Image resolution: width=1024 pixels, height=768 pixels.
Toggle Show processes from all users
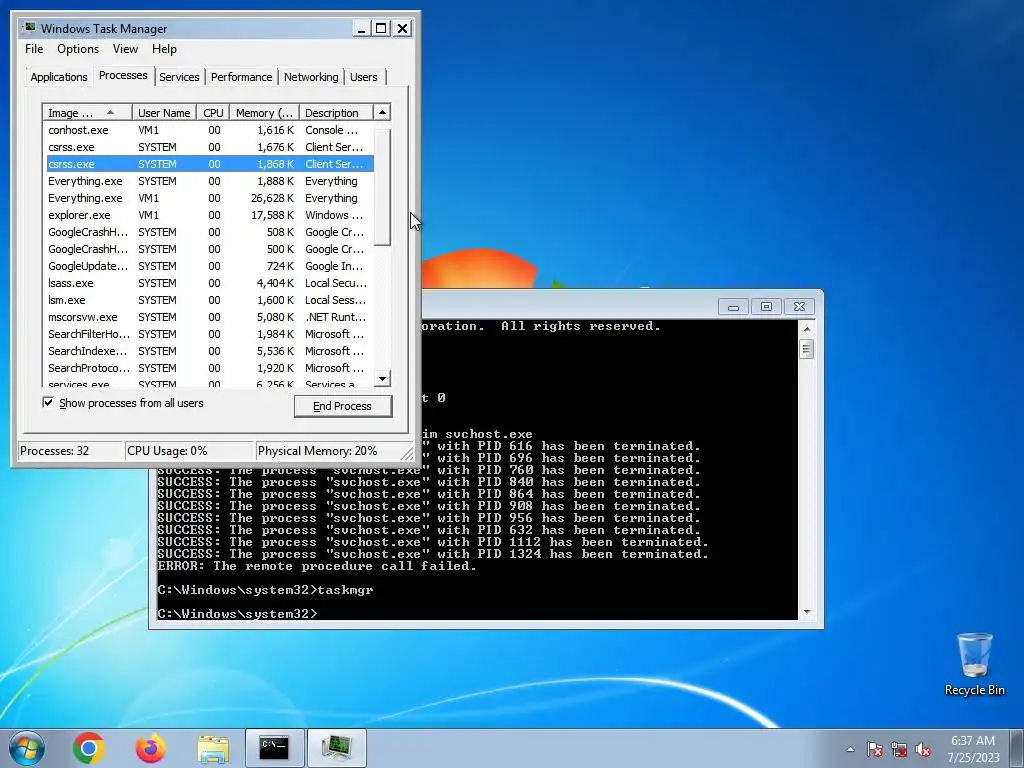48,402
